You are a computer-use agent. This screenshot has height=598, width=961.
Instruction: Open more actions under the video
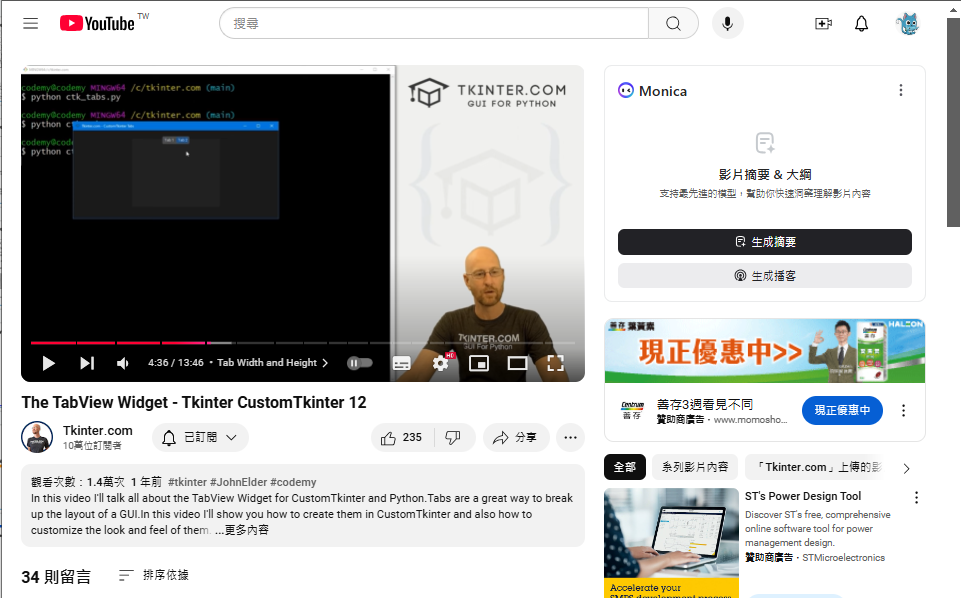coord(571,437)
